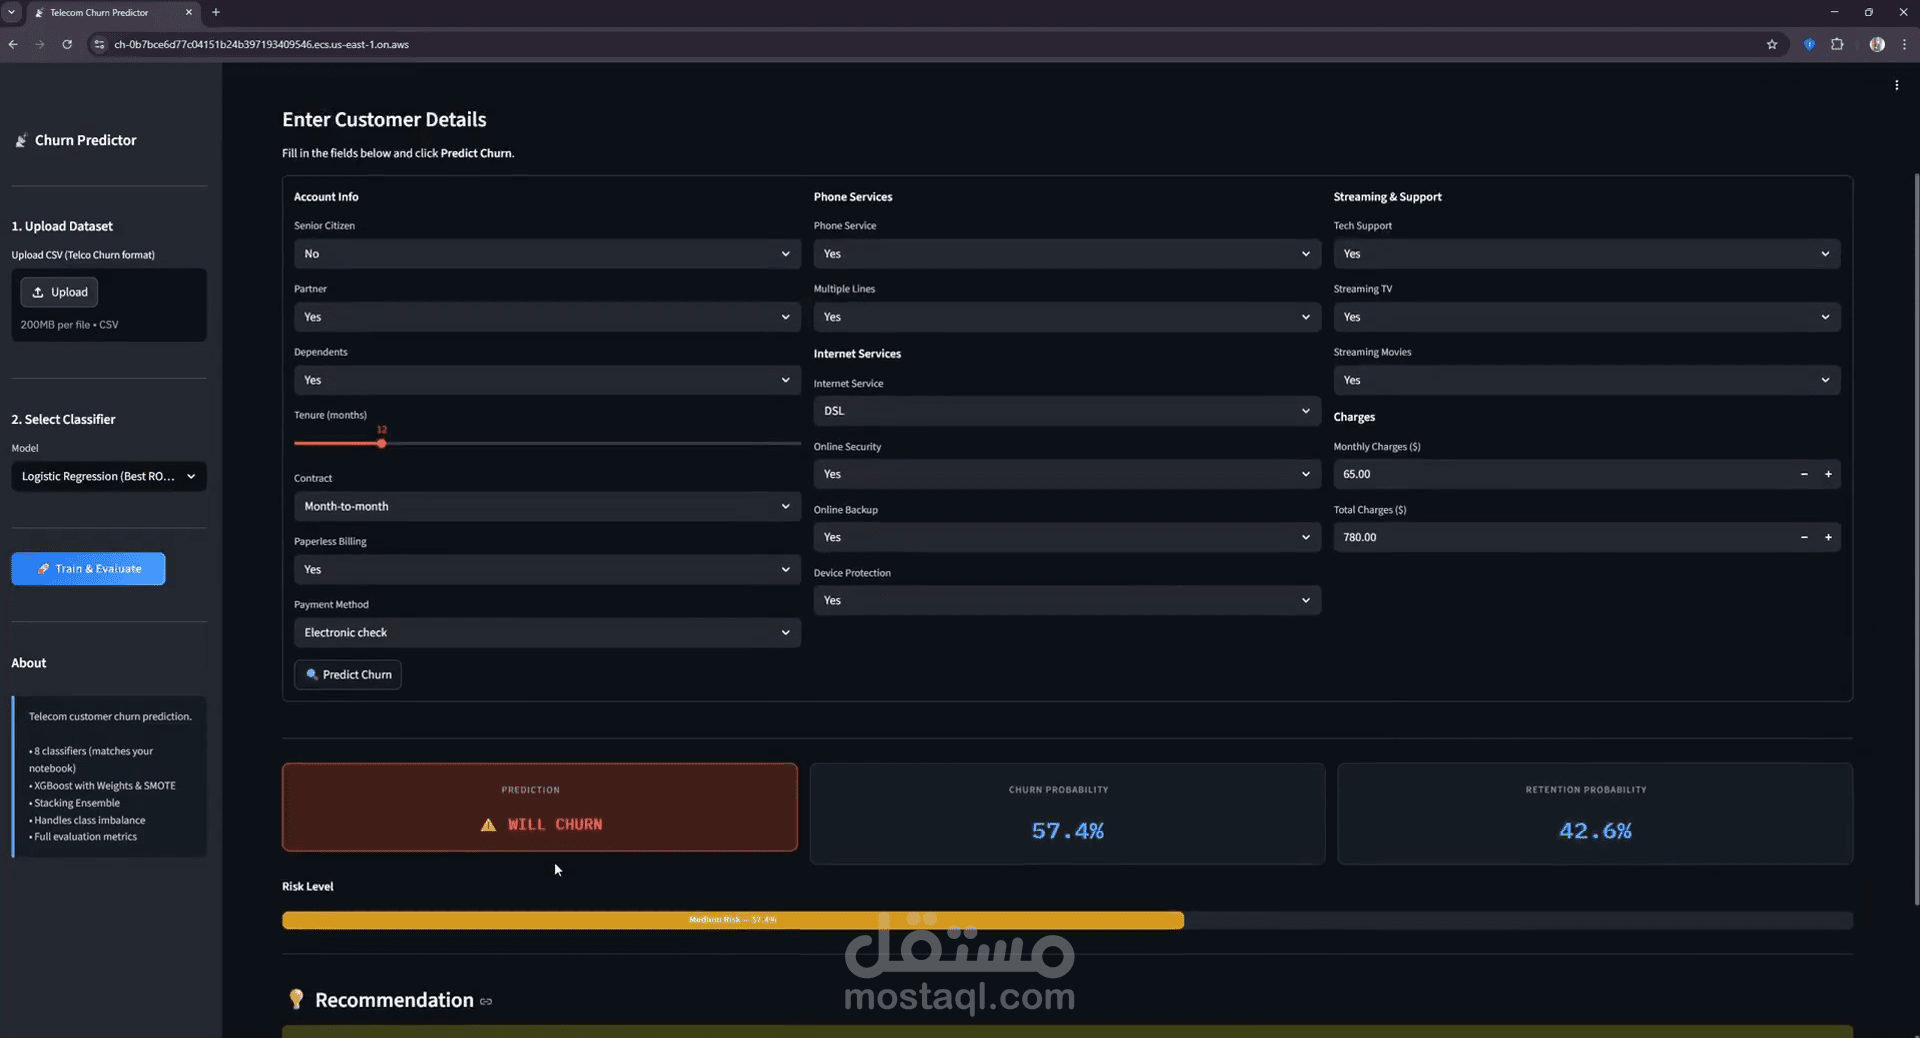Open the Paperless Billing dropdown
This screenshot has height=1038, width=1920.
(x=547, y=569)
